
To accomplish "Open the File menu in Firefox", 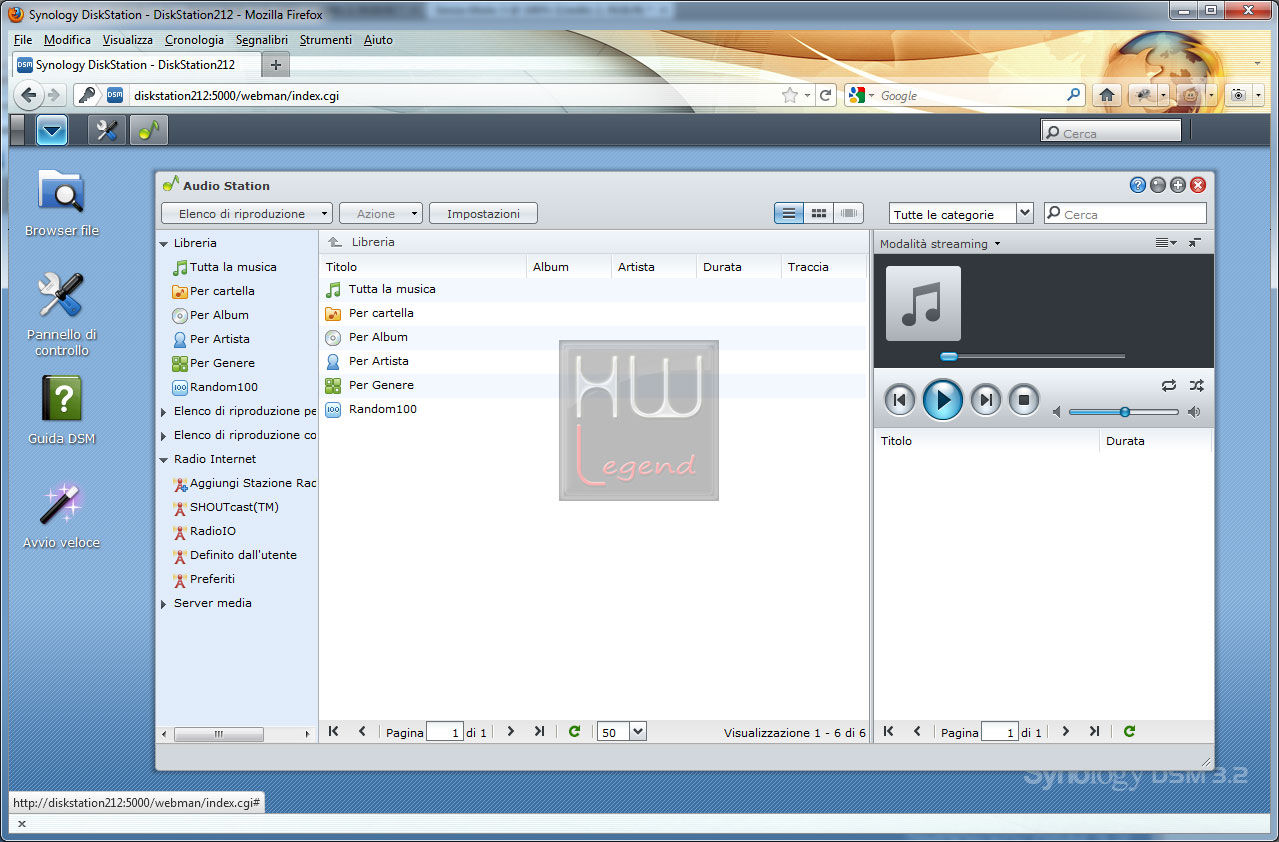I will (23, 40).
